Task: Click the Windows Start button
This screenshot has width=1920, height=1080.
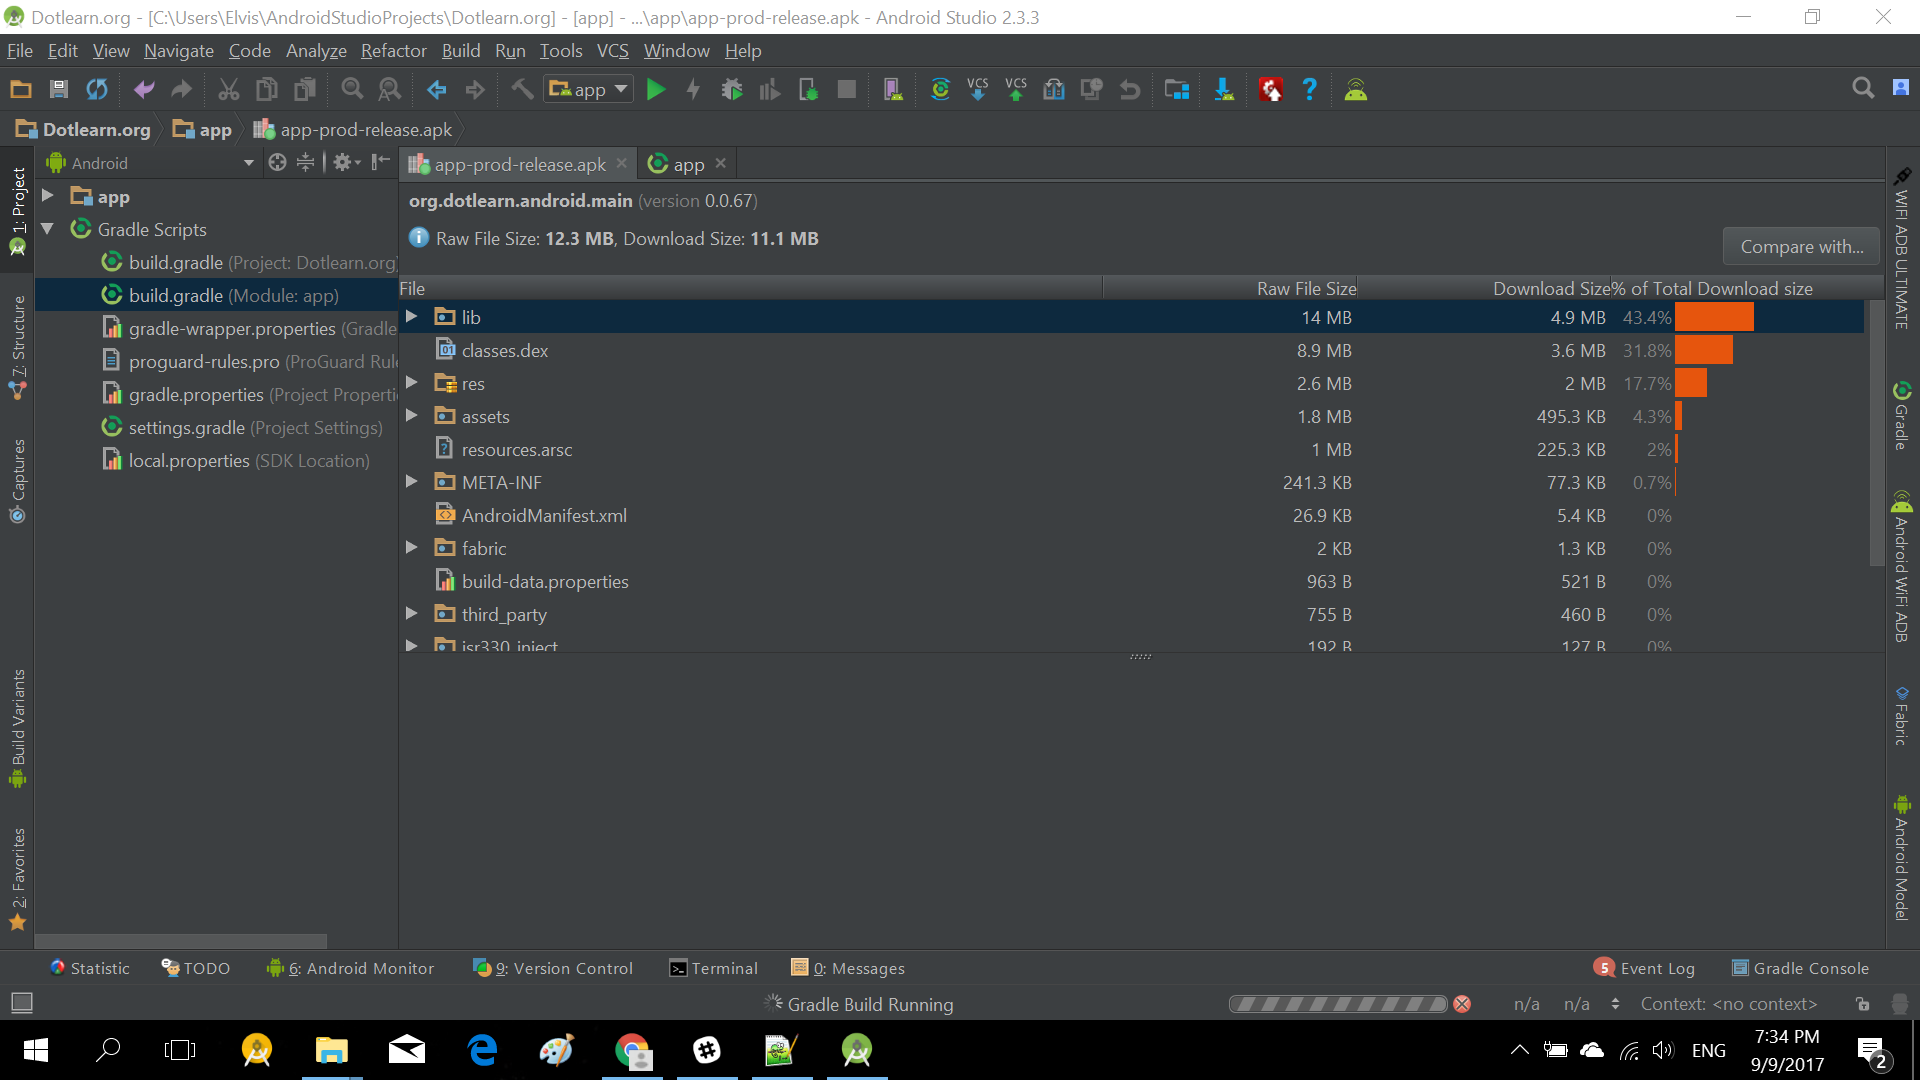Action: [35, 1050]
